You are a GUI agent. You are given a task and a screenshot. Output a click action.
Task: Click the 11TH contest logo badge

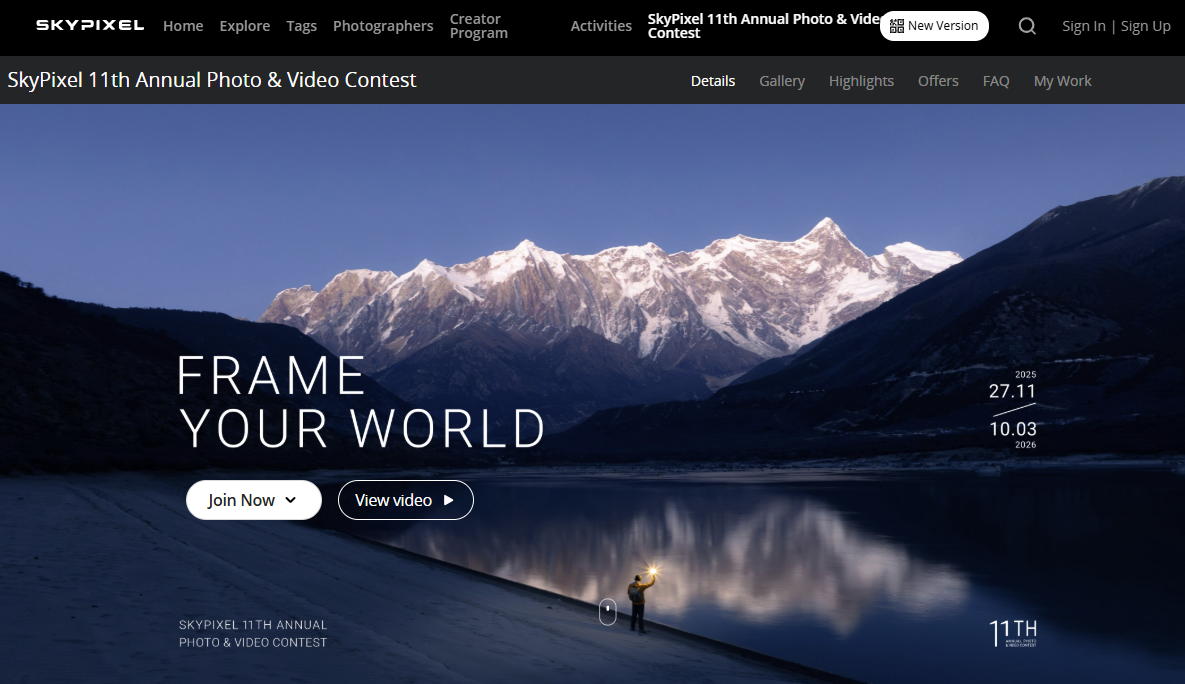point(1013,633)
